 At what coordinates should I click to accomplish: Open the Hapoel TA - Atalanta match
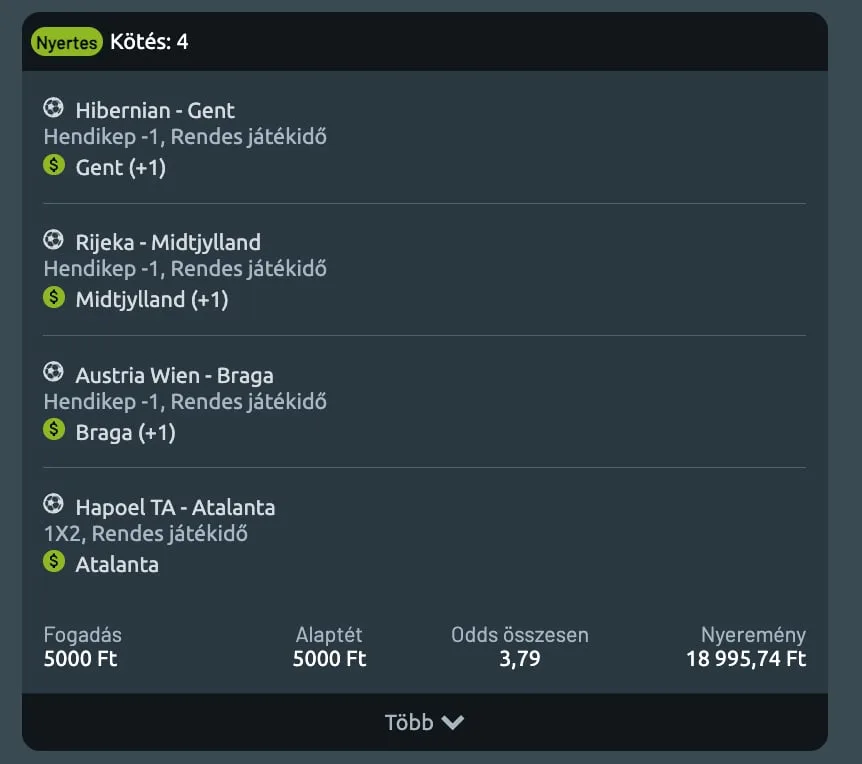click(x=175, y=507)
